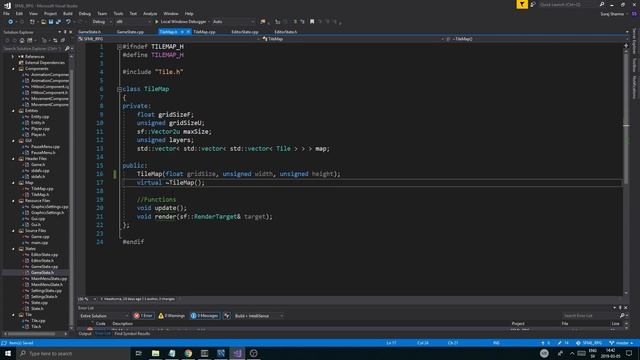Select MainMenuState.cpp in Solution Explorer
This screenshot has width=640, height=360.
tap(49, 279)
